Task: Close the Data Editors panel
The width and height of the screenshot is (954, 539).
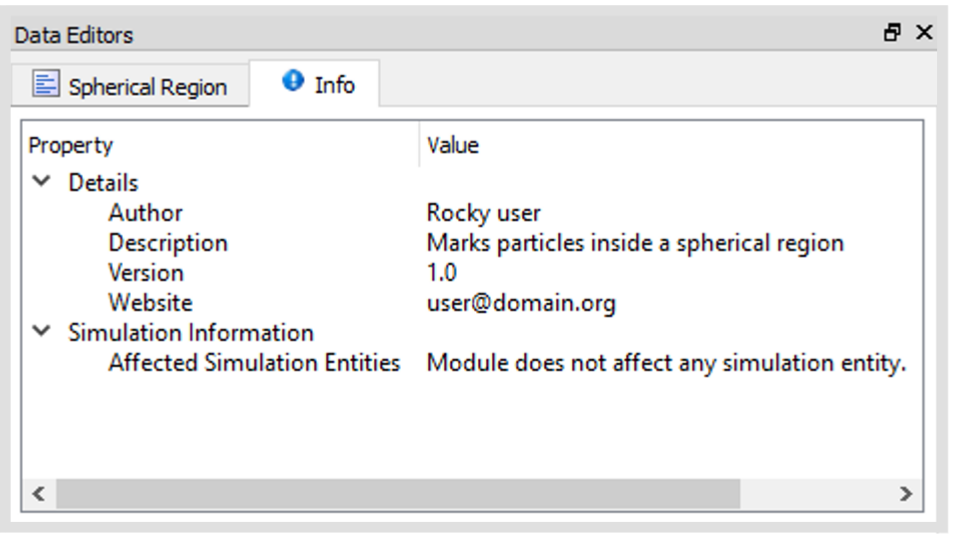Action: click(x=924, y=32)
